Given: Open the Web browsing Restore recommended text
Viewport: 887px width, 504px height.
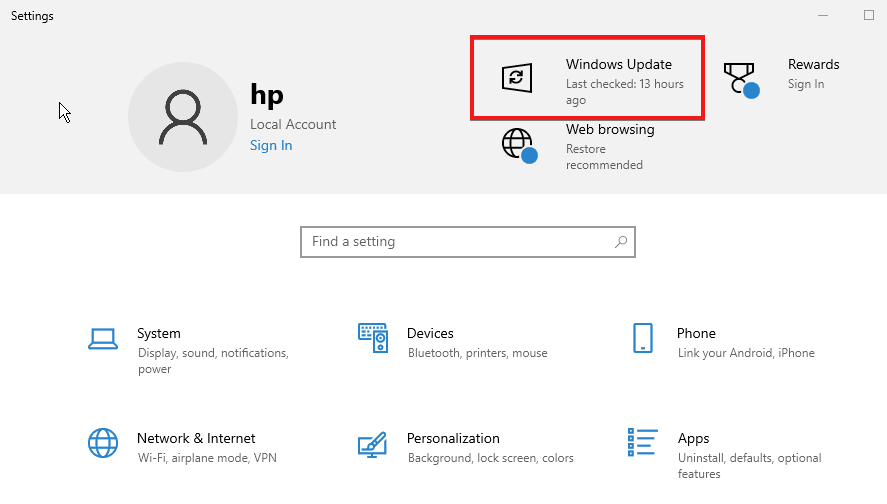Looking at the screenshot, I should [x=604, y=157].
